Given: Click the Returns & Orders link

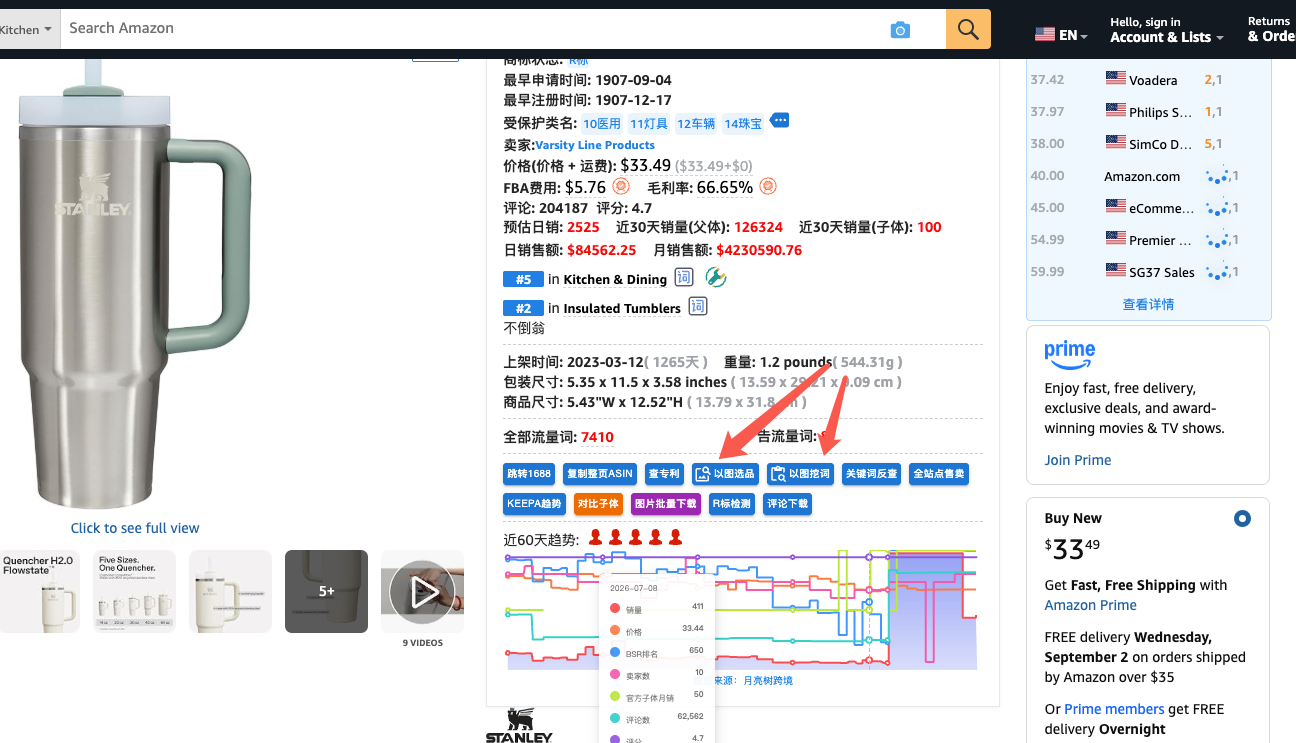Looking at the screenshot, I should tap(1270, 30).
